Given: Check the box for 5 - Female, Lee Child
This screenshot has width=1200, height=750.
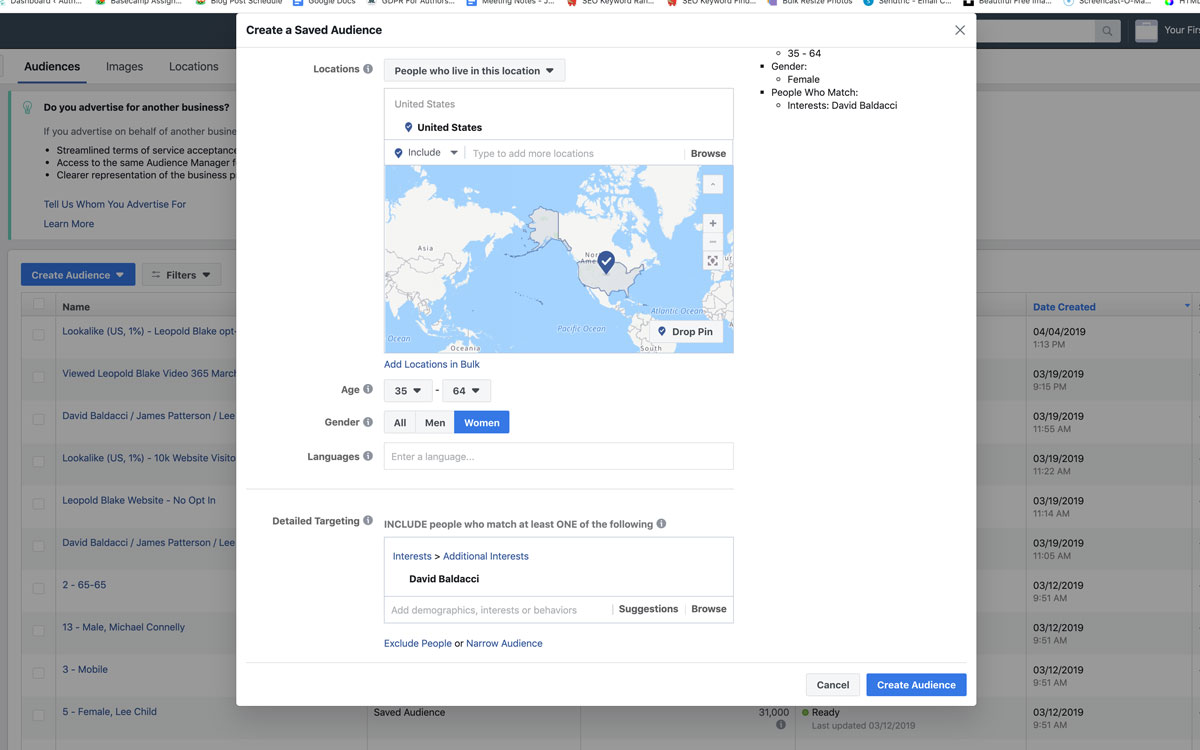Looking at the screenshot, I should pyautogui.click(x=38, y=715).
